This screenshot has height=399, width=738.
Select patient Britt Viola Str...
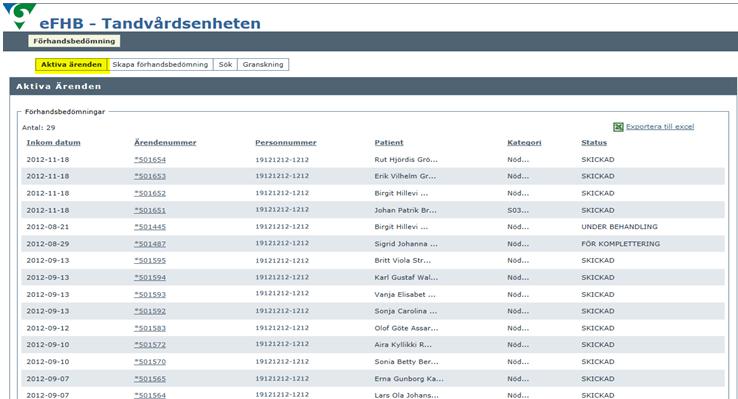[x=402, y=260]
